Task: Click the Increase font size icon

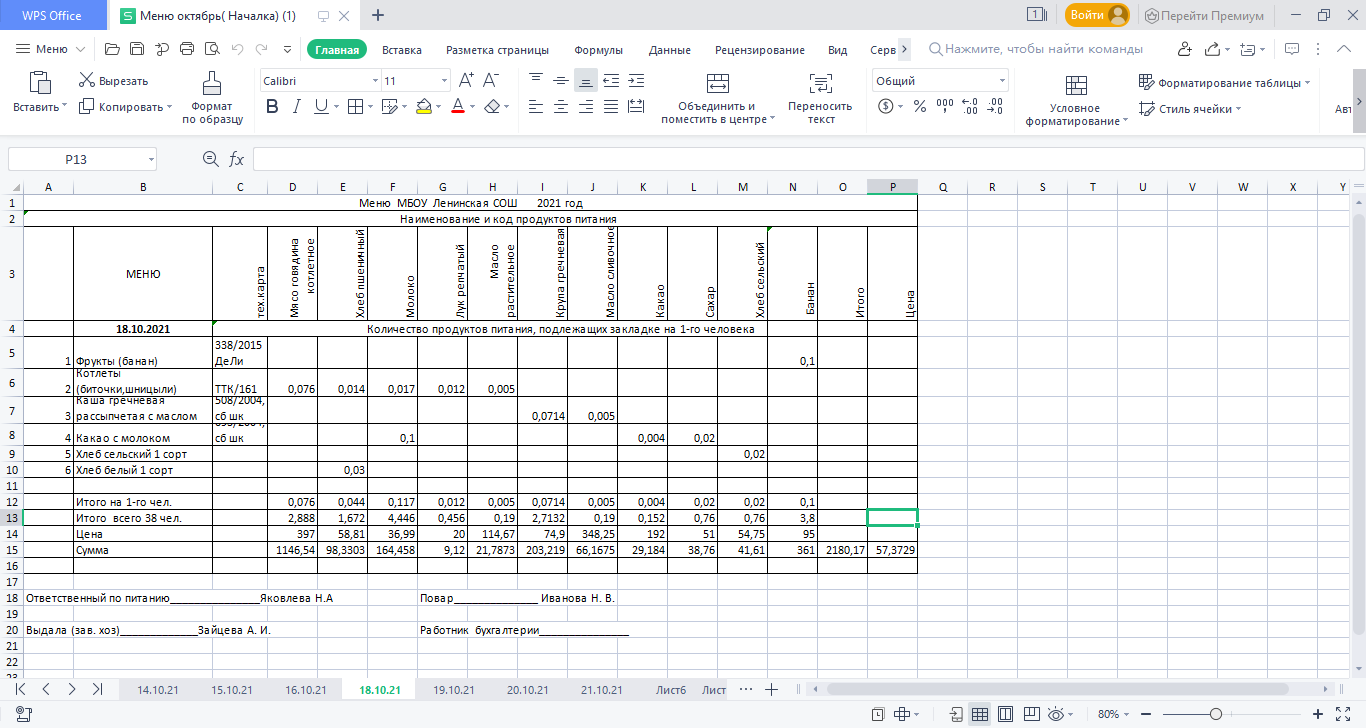Action: coord(466,81)
